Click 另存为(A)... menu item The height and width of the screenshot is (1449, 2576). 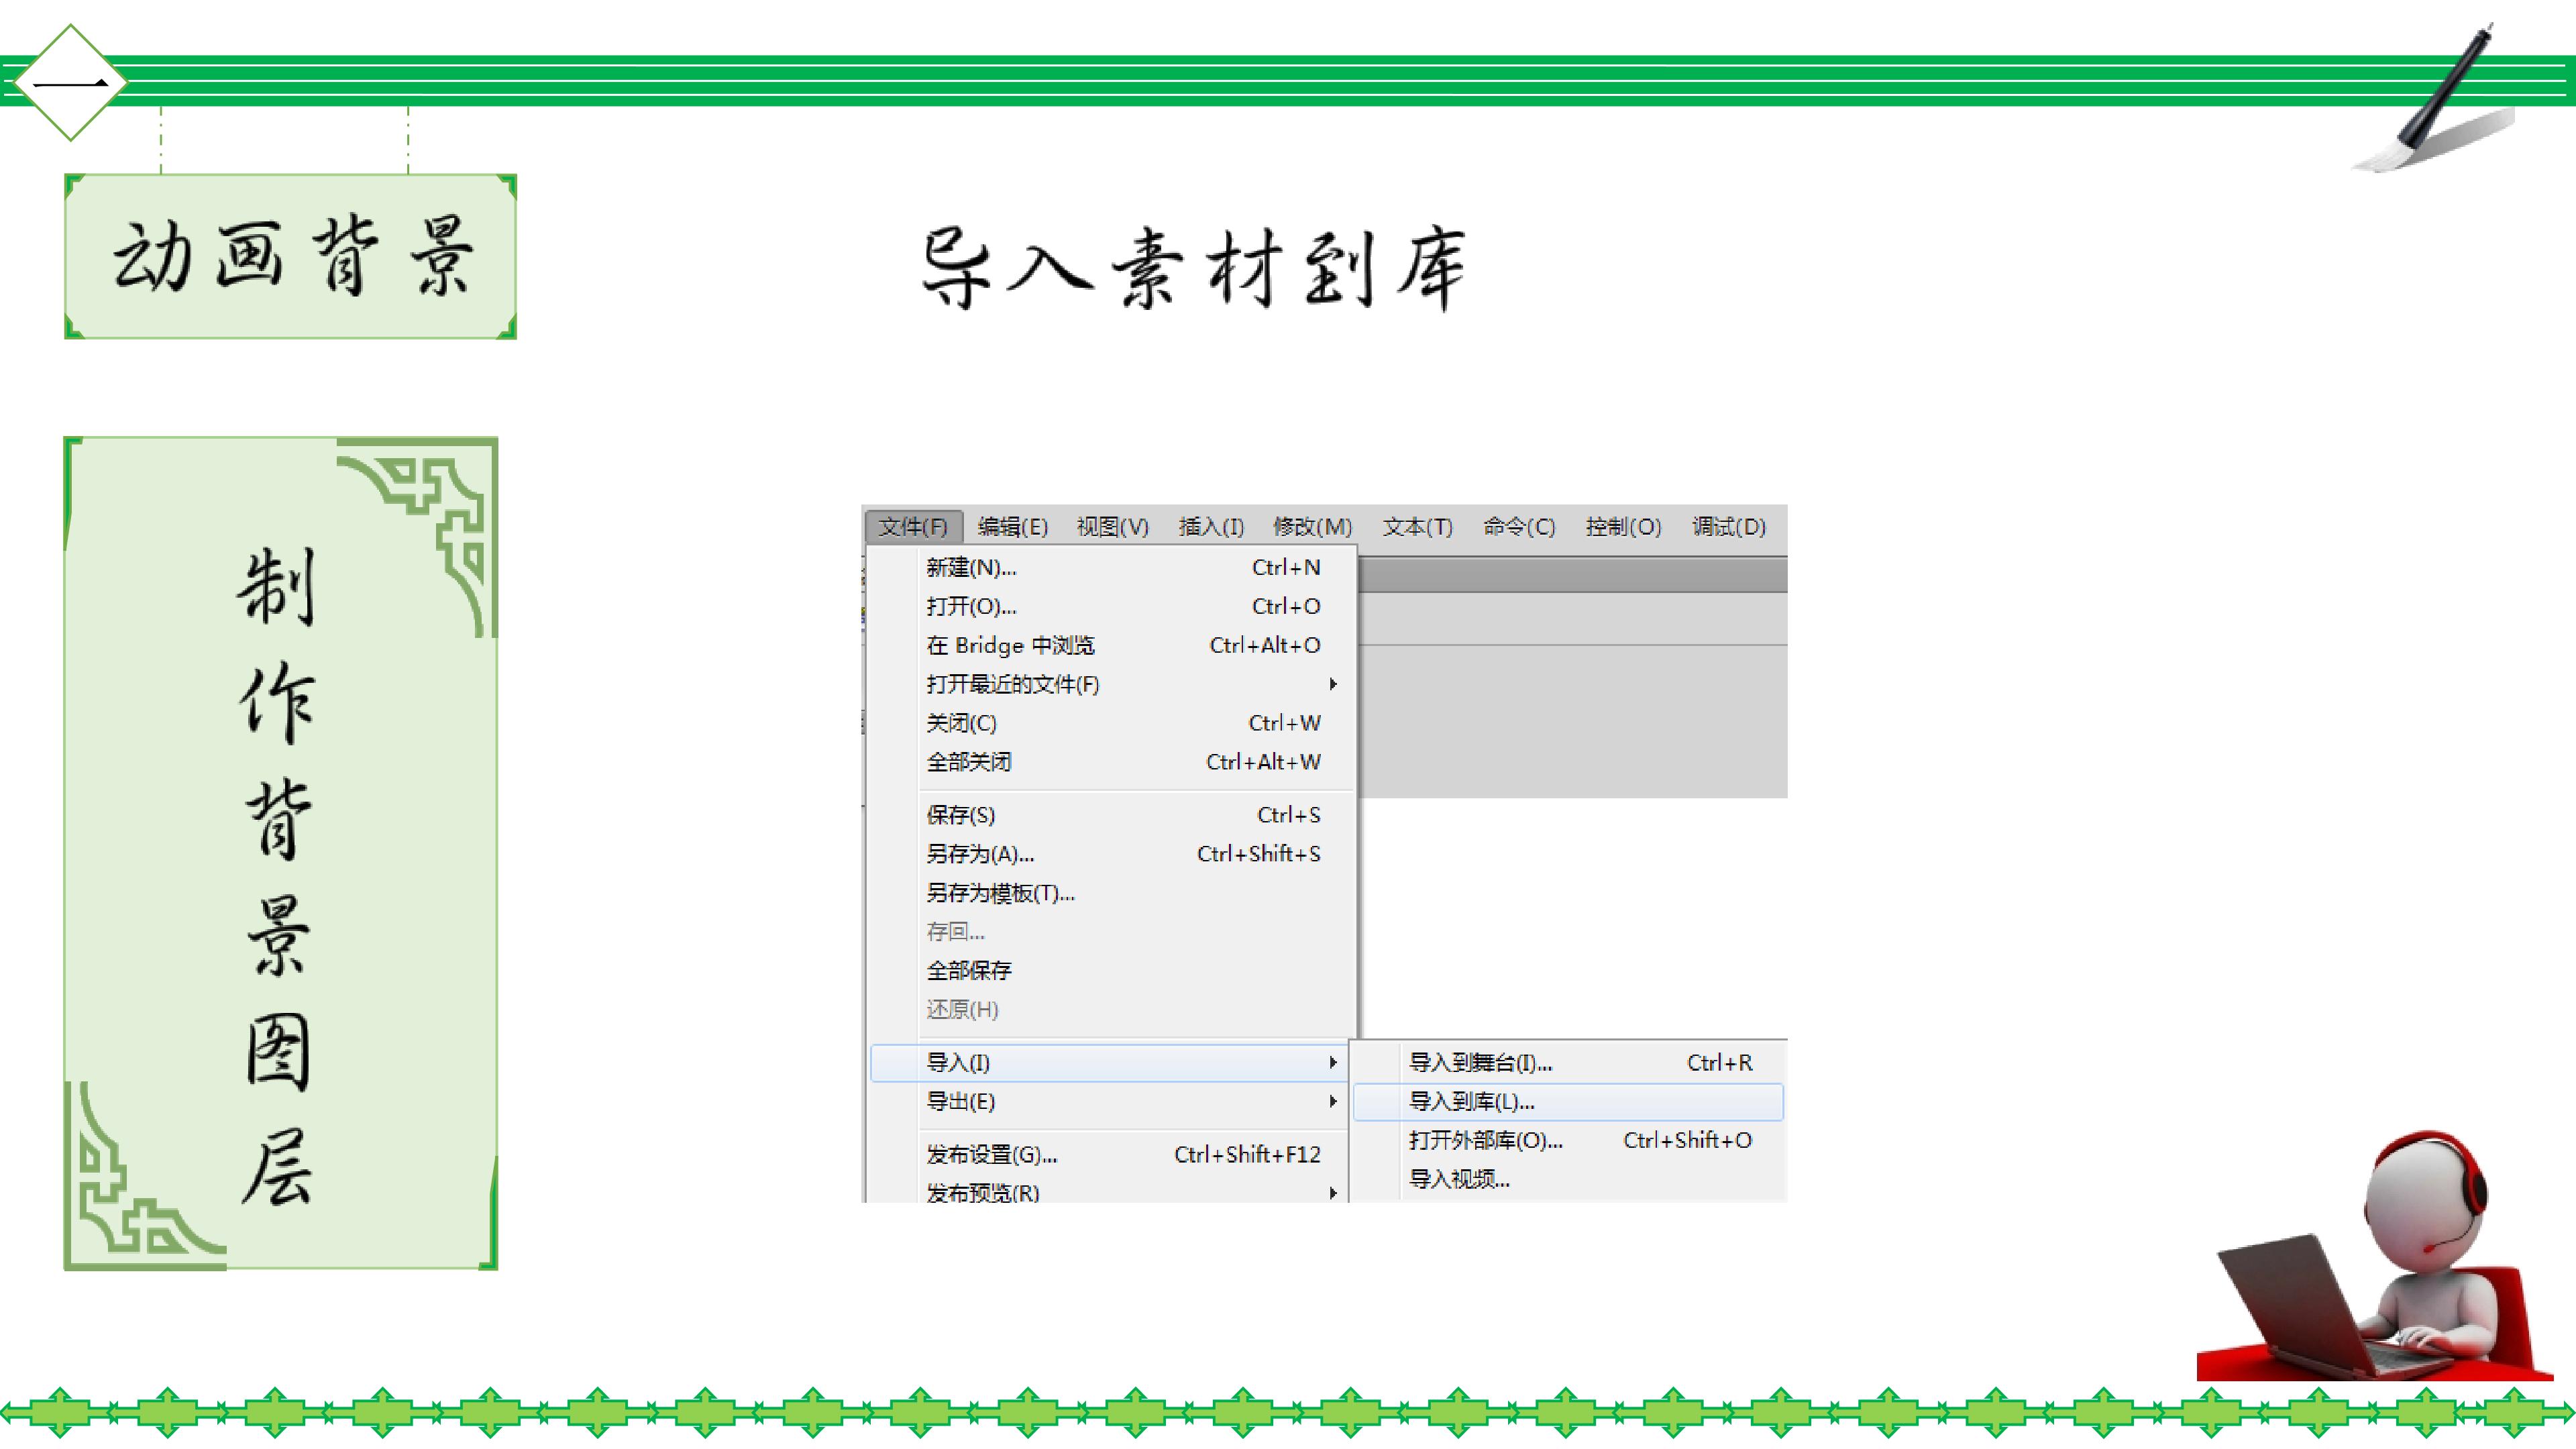[x=980, y=853]
